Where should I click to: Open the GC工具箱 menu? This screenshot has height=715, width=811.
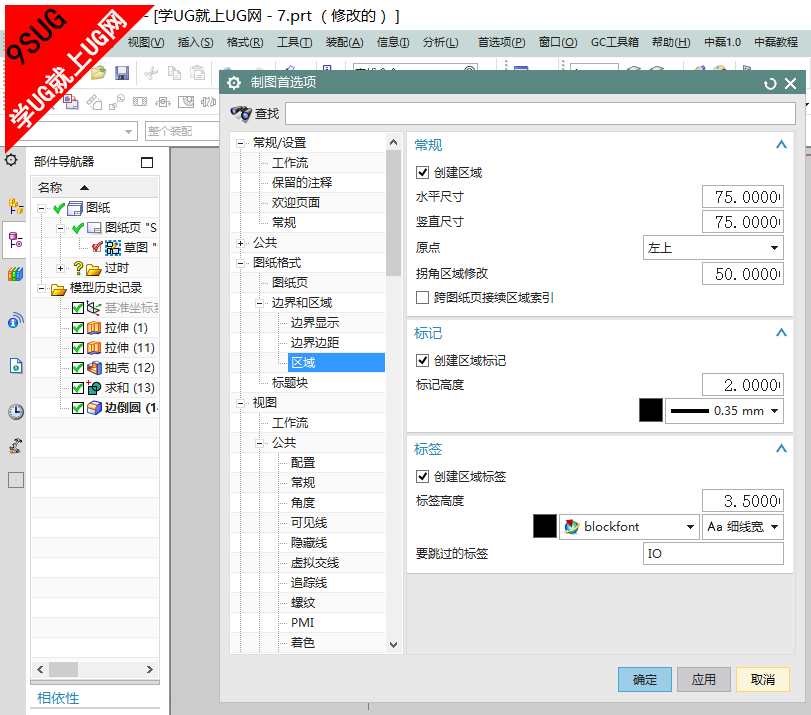pyautogui.click(x=614, y=42)
